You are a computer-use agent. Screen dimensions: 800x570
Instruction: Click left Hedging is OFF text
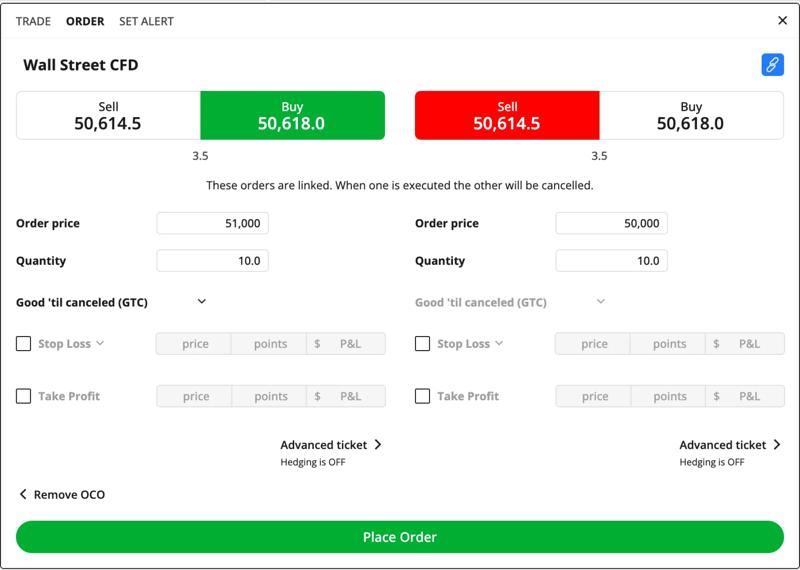pos(313,462)
